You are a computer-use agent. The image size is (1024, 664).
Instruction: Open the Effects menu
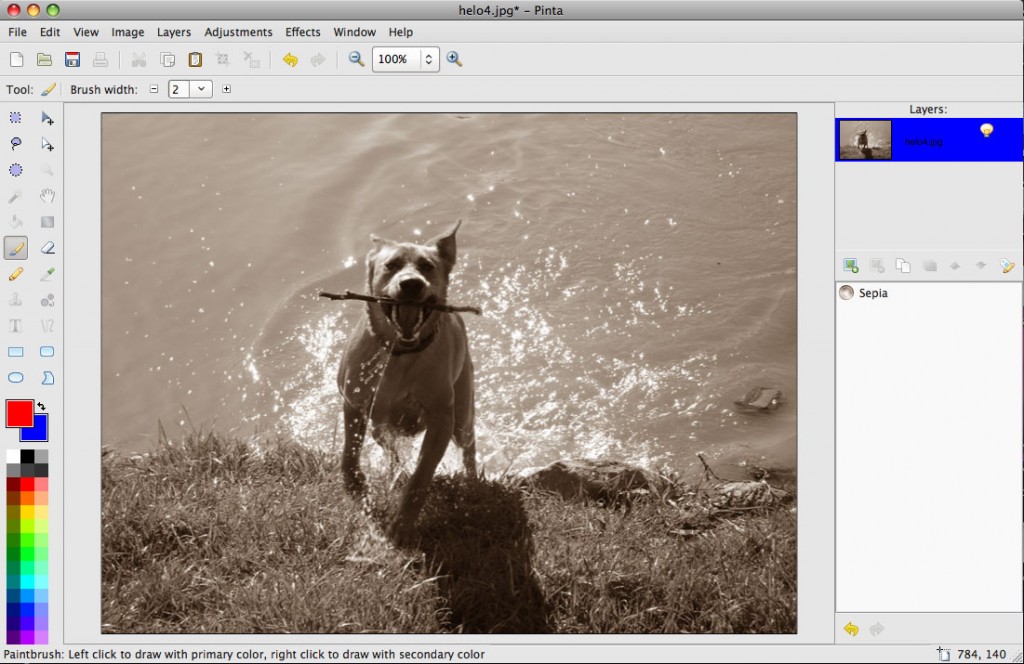(303, 31)
